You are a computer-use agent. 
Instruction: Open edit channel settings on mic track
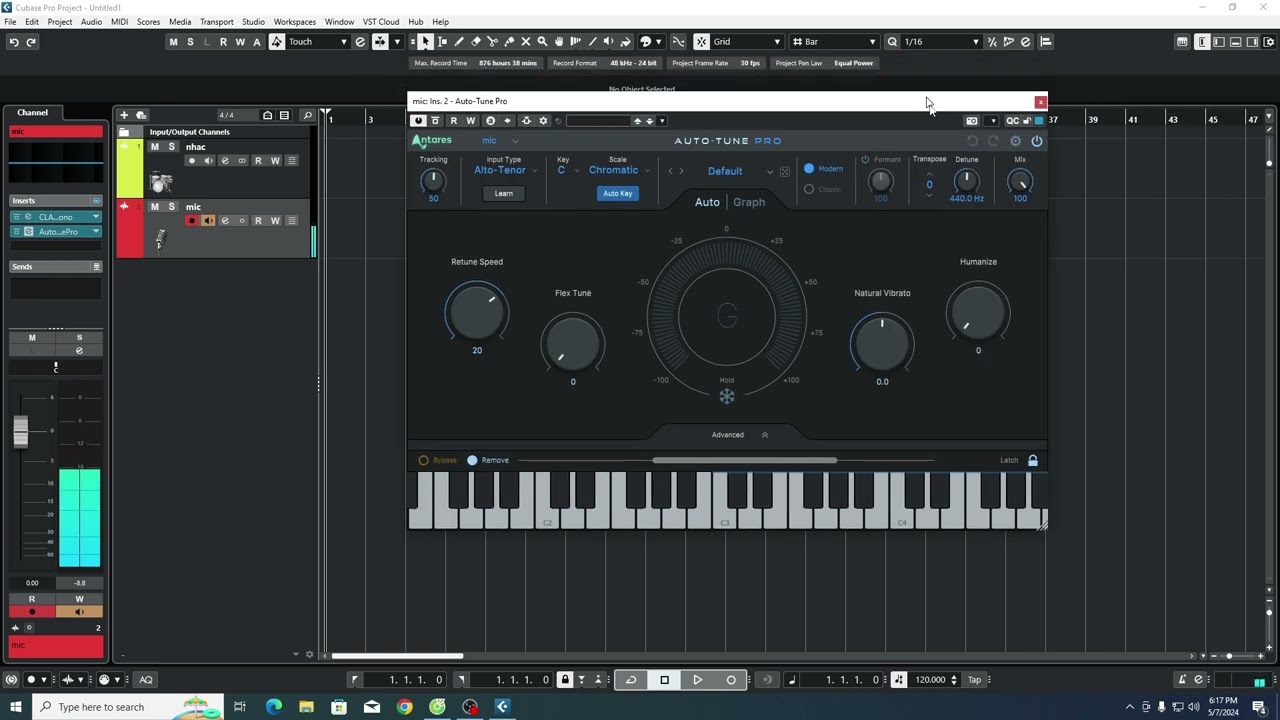(225, 221)
